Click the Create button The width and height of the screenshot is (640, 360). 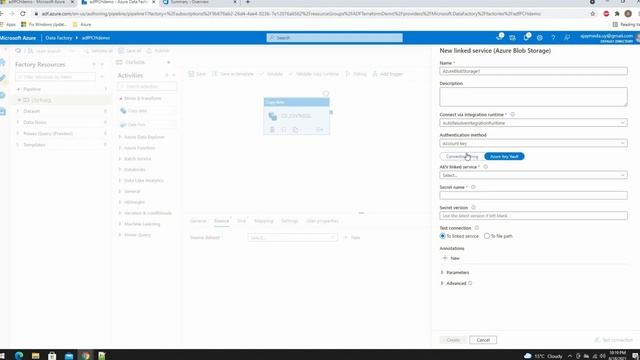[453, 340]
